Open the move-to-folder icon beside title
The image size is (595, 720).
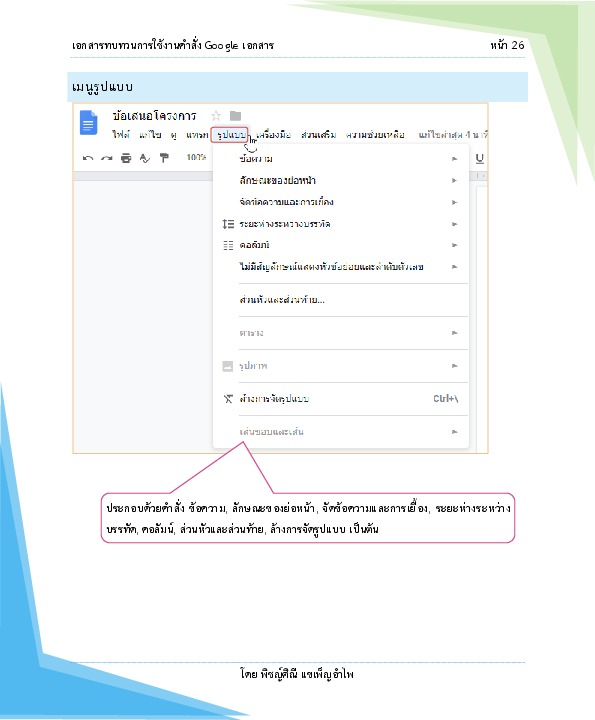(x=236, y=116)
